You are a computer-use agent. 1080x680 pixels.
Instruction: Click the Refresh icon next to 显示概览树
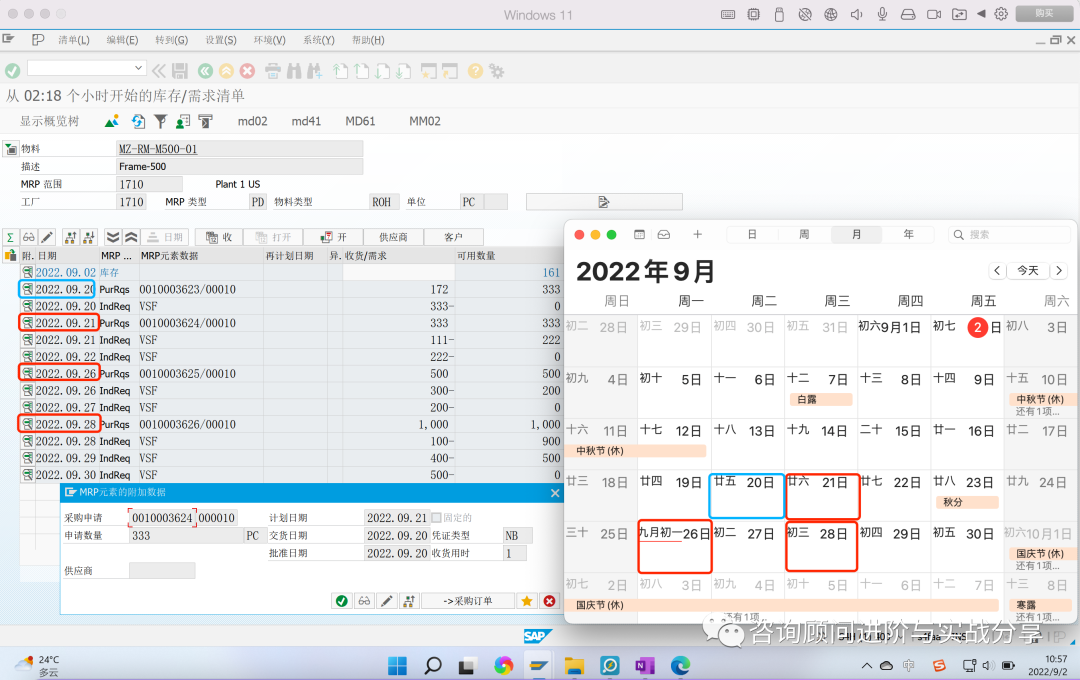point(138,121)
